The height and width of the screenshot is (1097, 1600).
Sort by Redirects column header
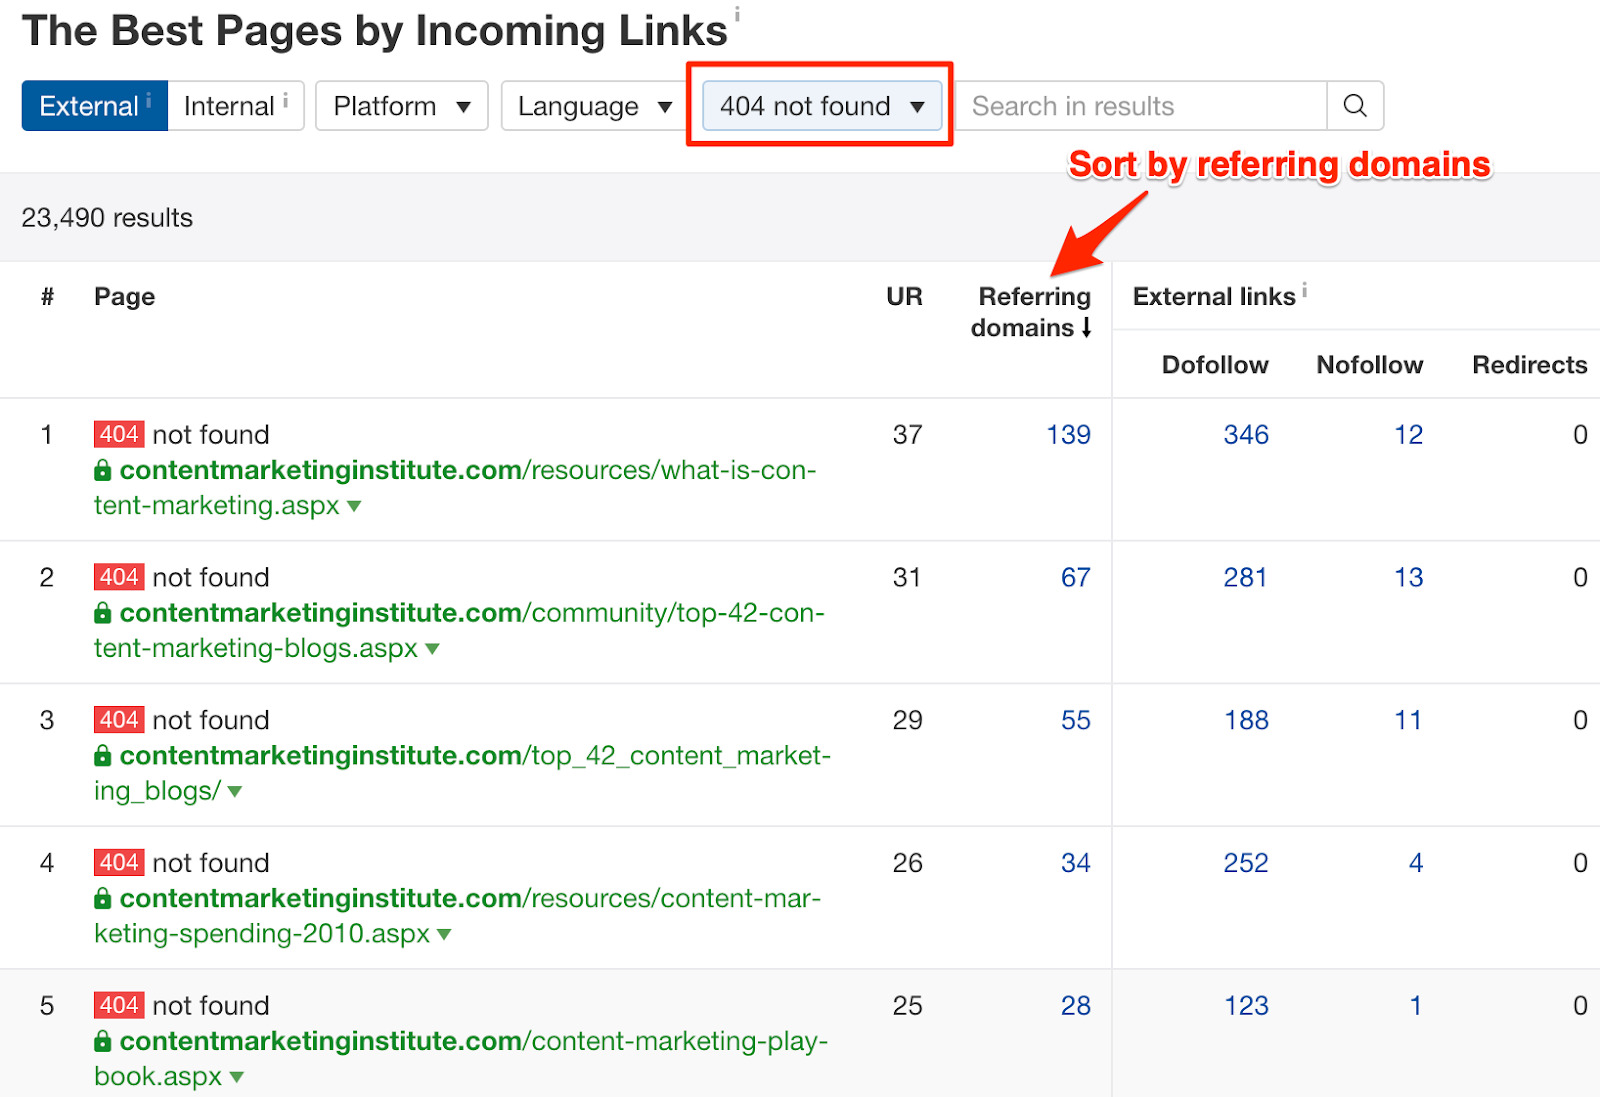point(1530,365)
